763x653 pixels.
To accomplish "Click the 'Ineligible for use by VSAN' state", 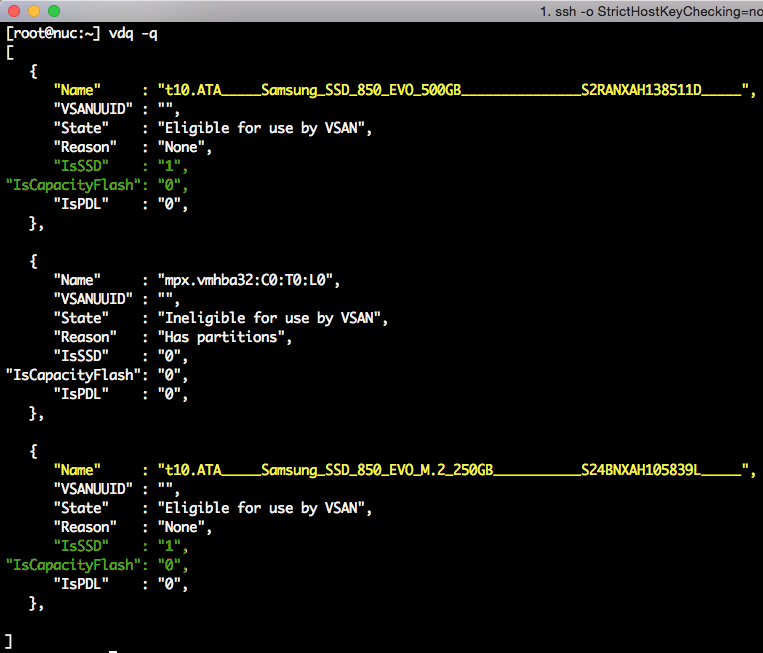I will tap(271, 318).
